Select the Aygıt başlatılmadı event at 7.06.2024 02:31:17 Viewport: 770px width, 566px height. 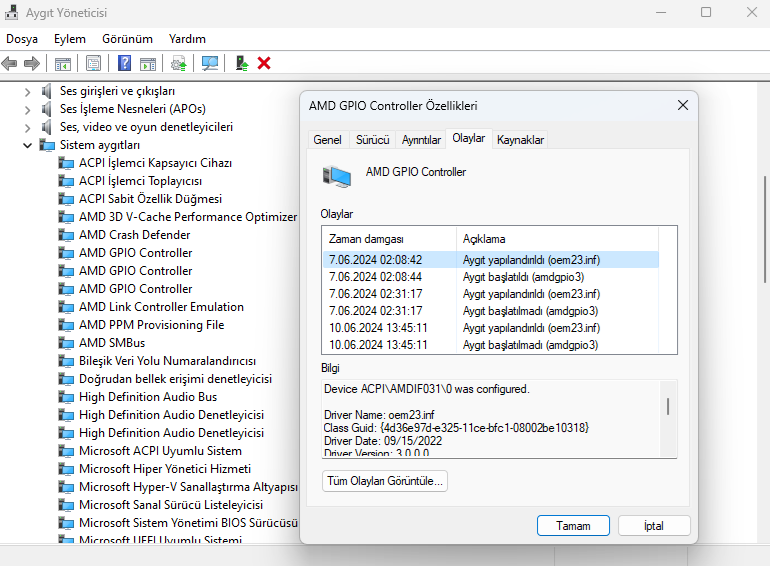[491, 311]
